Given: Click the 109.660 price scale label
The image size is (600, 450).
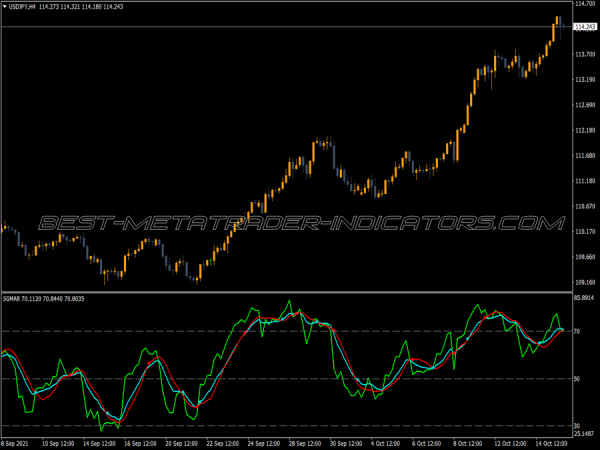Looking at the screenshot, I should (585, 257).
